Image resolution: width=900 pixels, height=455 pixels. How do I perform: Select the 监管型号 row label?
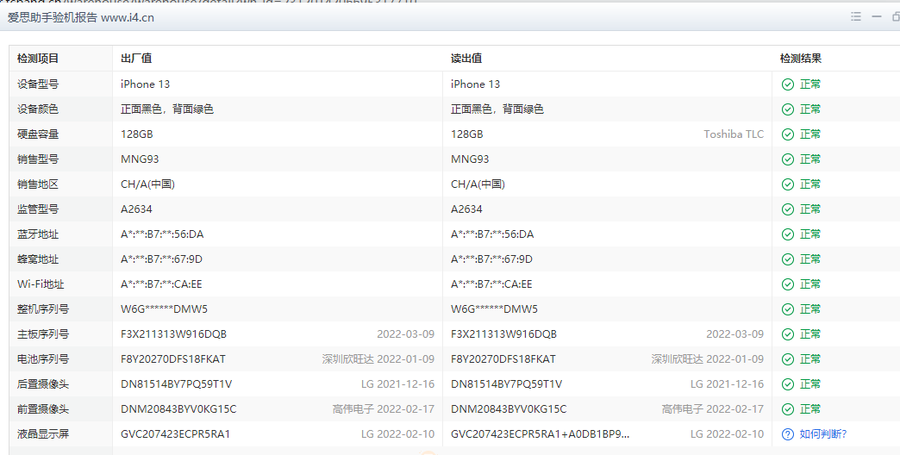[x=38, y=209]
